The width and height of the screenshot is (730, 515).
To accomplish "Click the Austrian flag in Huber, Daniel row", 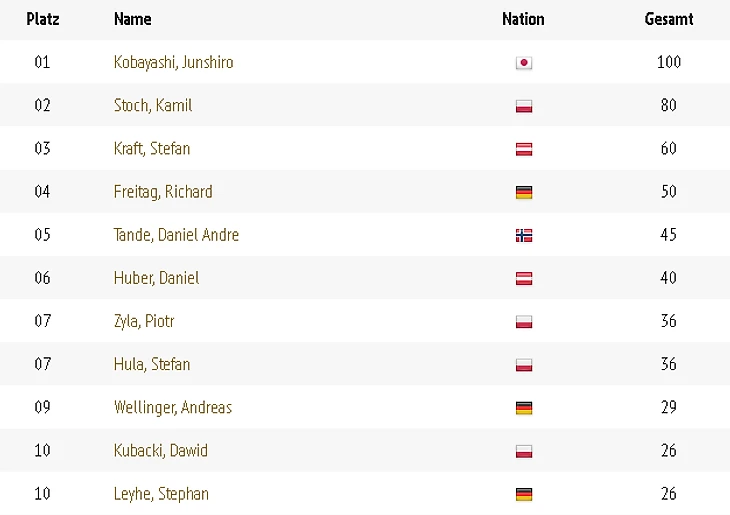I will (x=524, y=279).
